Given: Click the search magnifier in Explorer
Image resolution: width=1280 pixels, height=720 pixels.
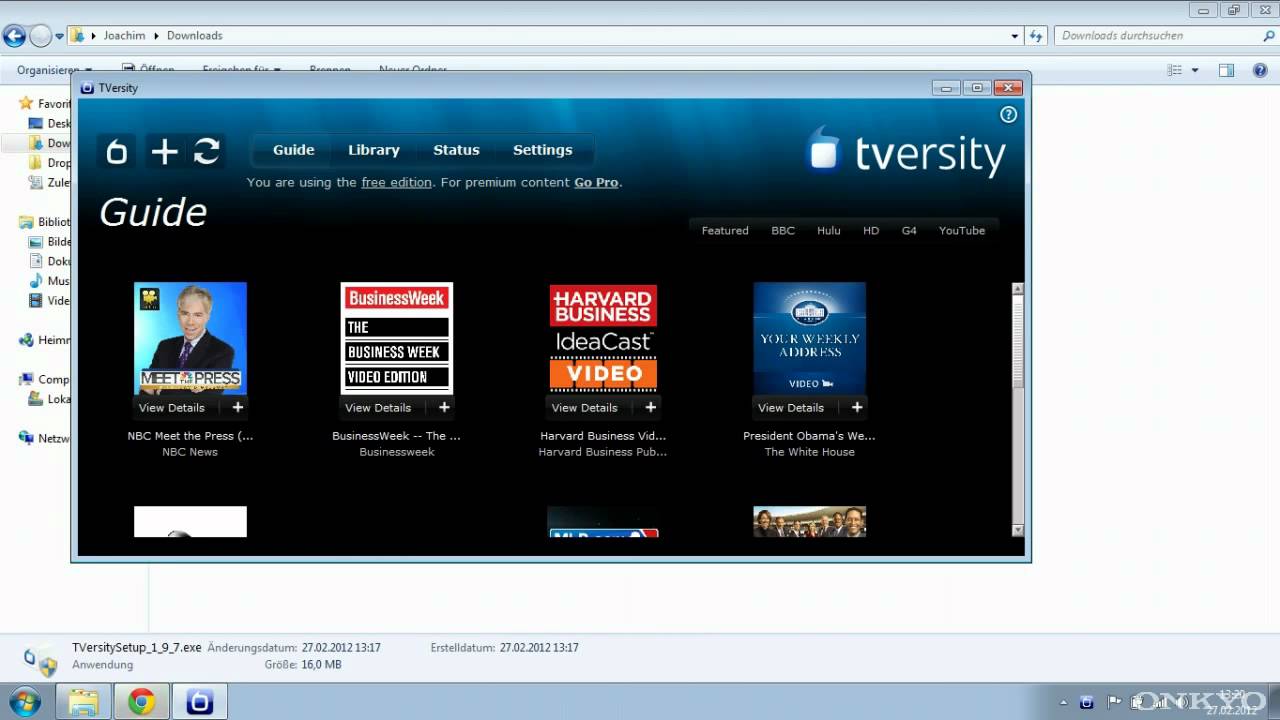Looking at the screenshot, I should tap(1269, 36).
